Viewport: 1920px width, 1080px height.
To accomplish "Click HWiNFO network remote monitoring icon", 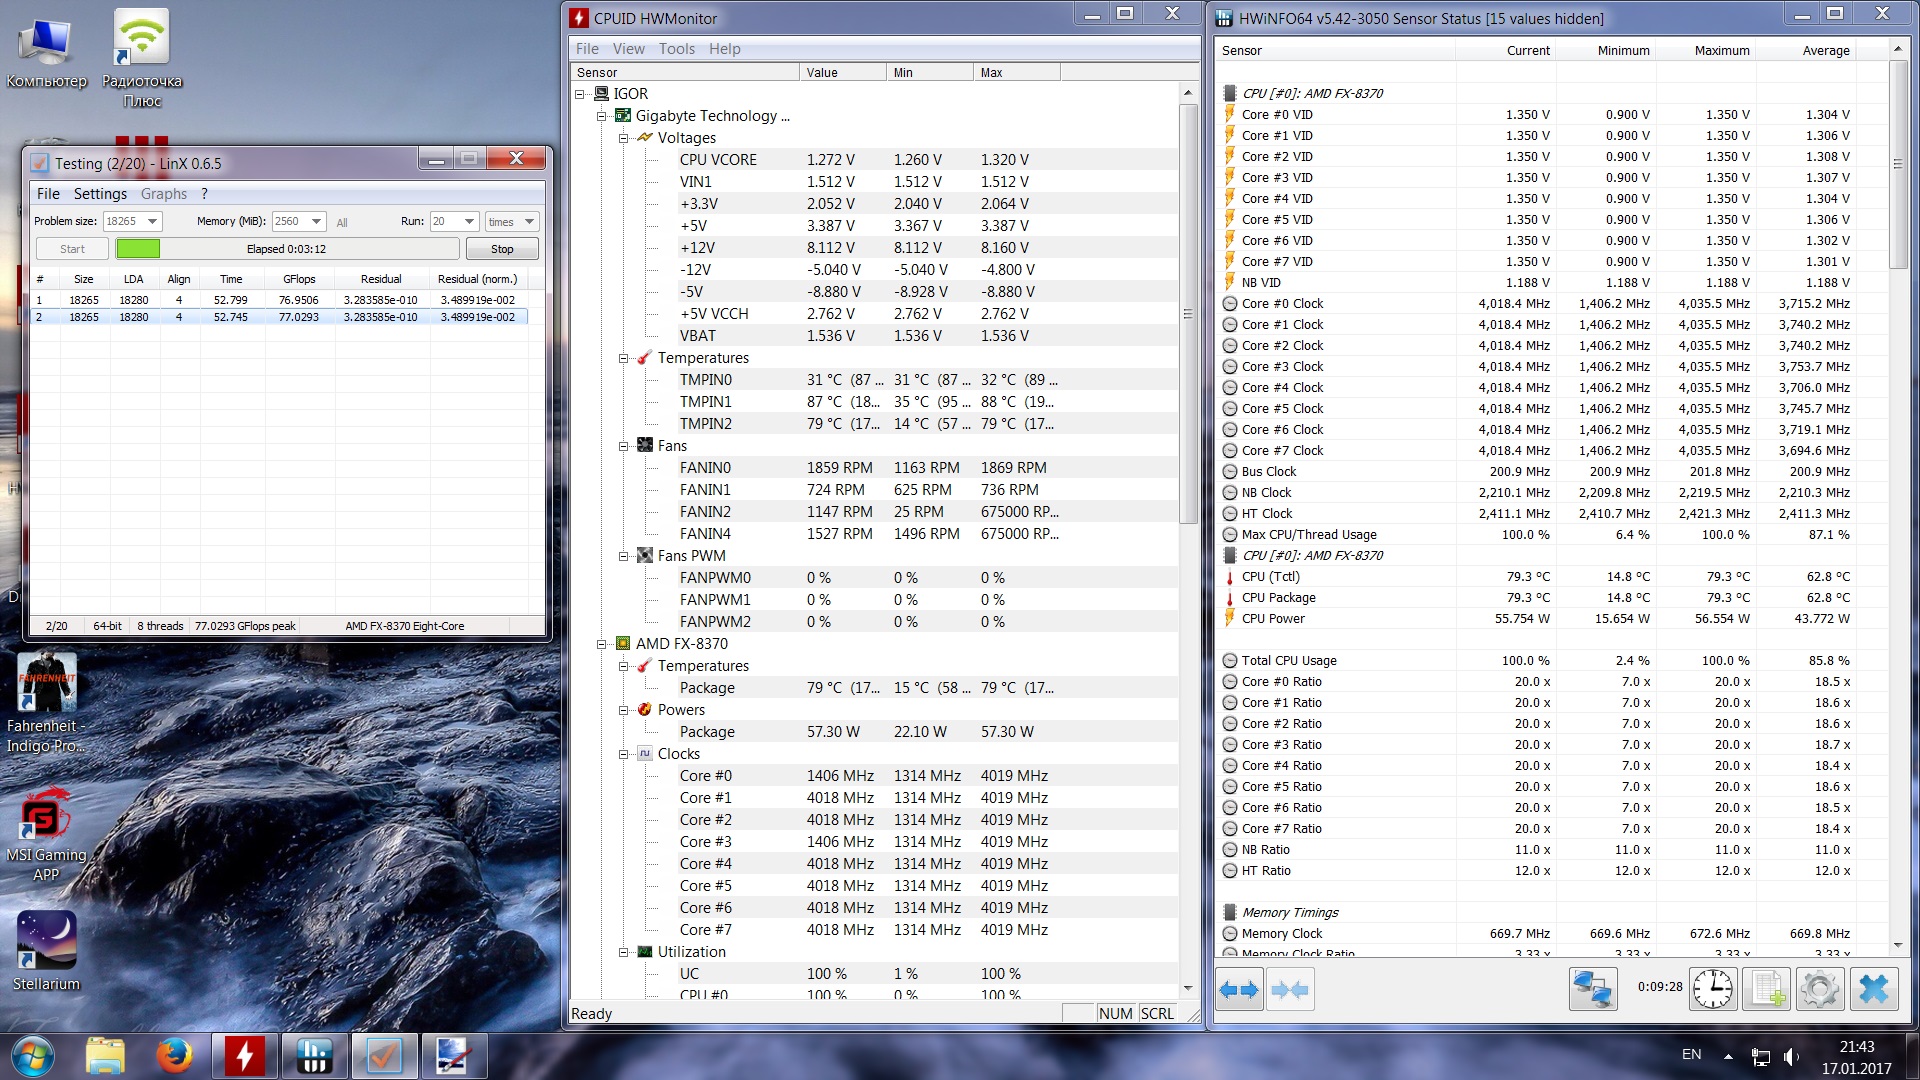I will click(x=1592, y=990).
